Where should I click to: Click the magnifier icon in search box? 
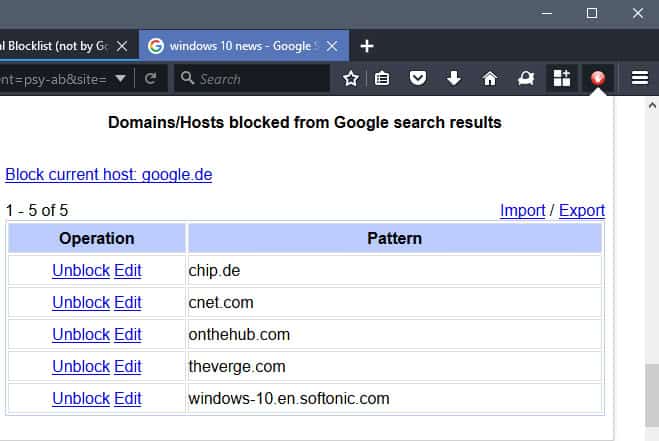(187, 78)
